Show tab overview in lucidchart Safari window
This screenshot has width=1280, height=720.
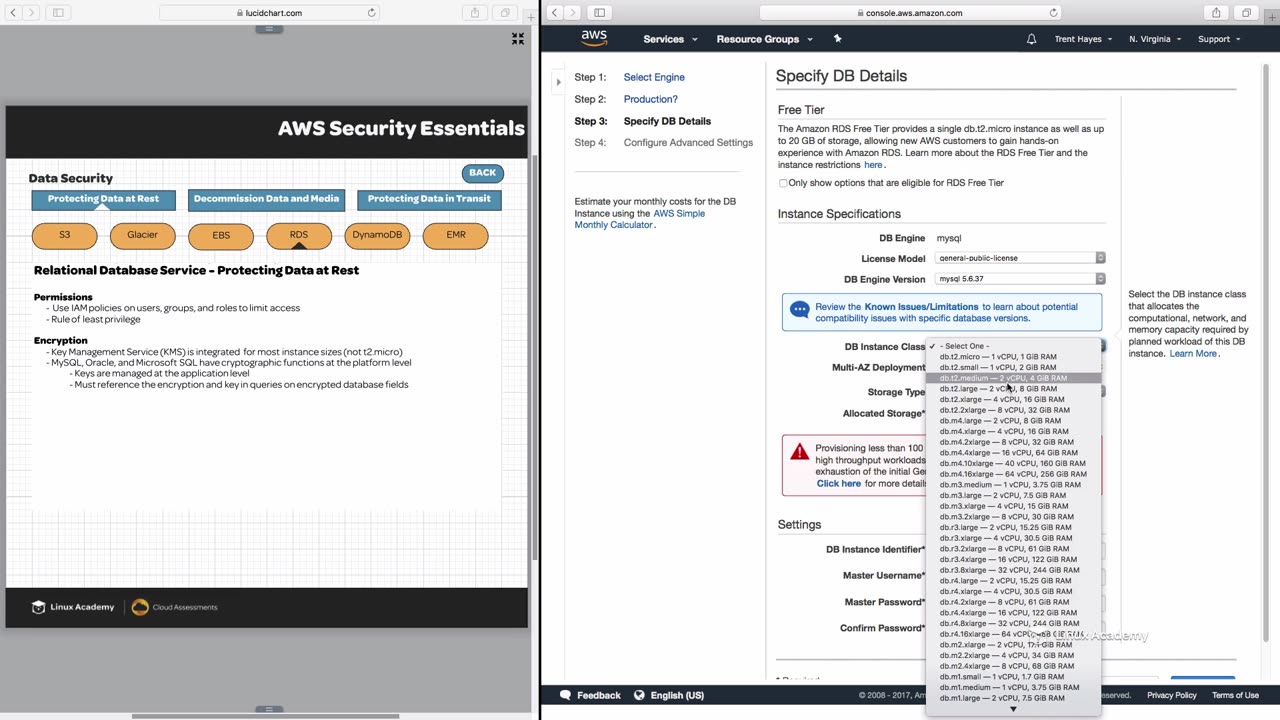(x=505, y=13)
